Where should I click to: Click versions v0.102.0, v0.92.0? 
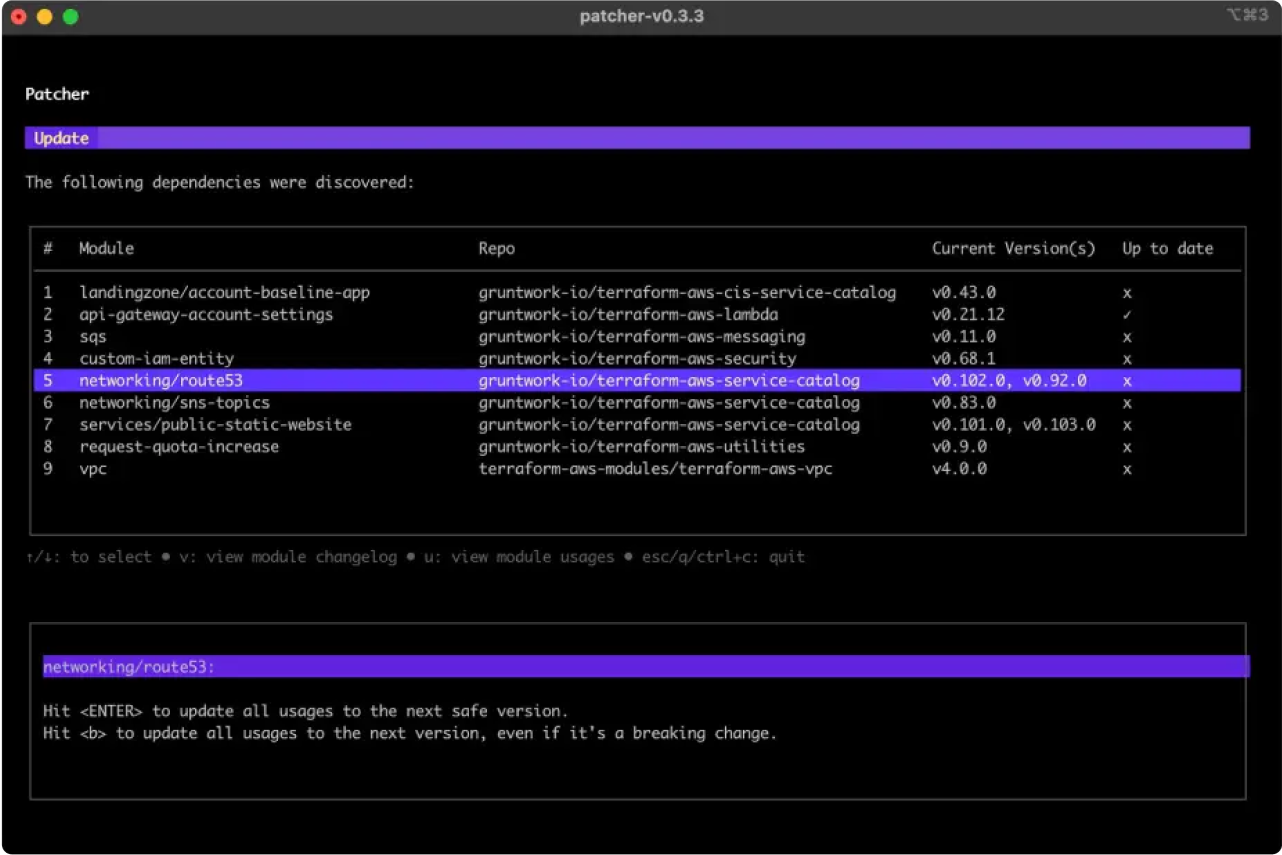[x=1009, y=381]
